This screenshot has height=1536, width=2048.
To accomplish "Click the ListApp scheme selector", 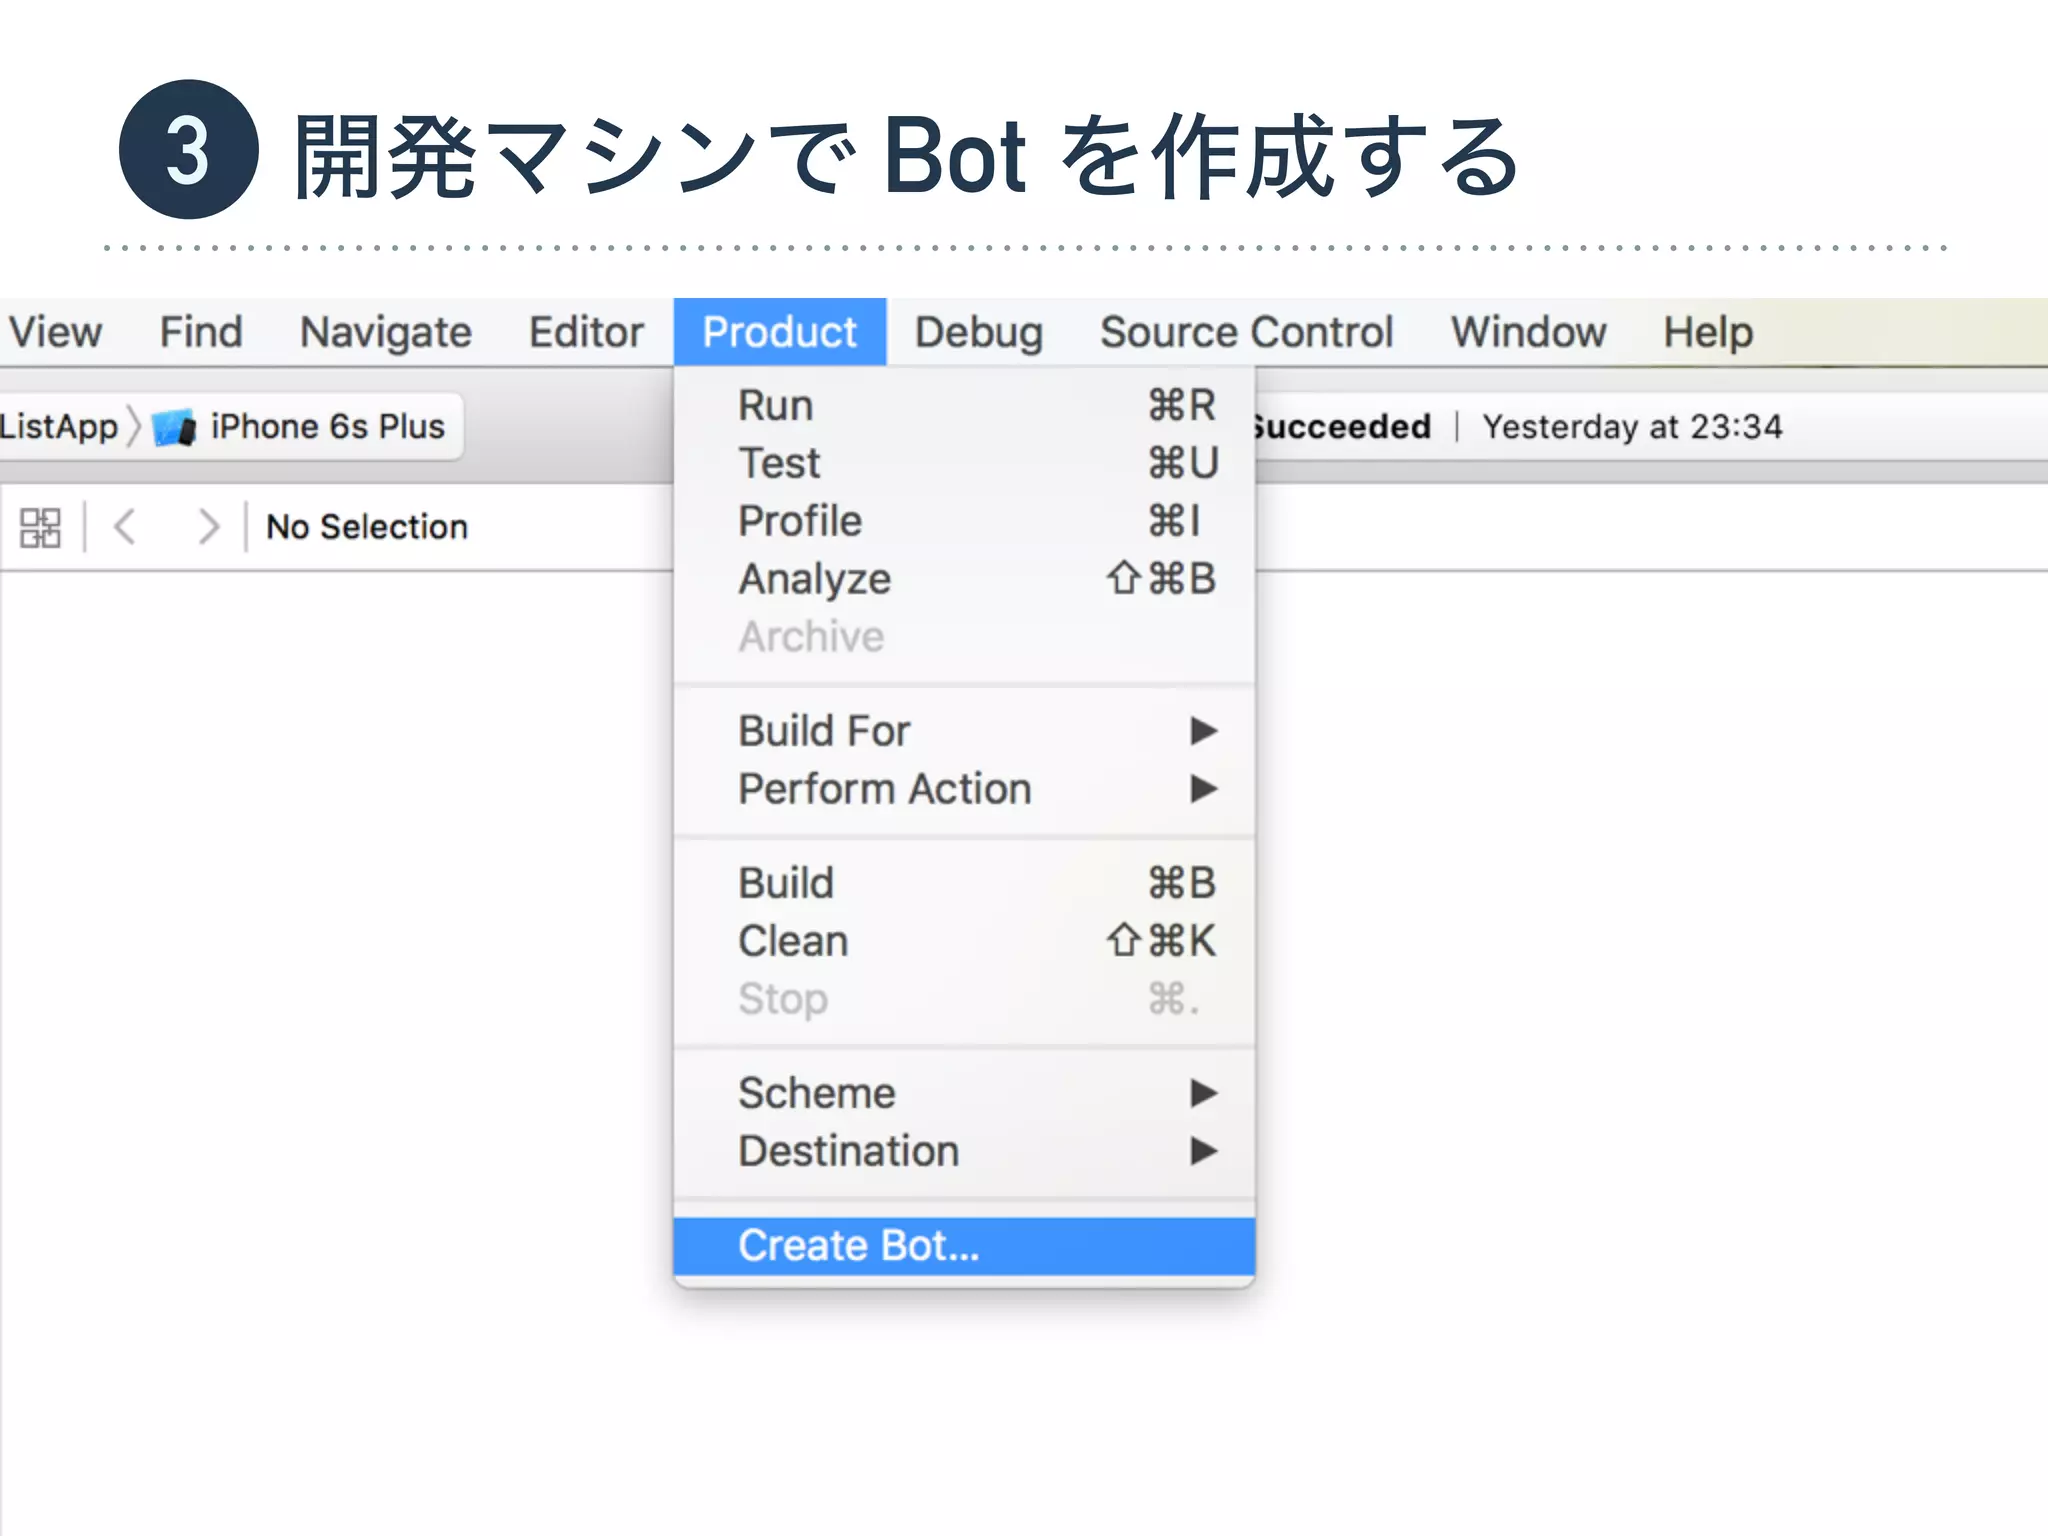I will coord(58,427).
